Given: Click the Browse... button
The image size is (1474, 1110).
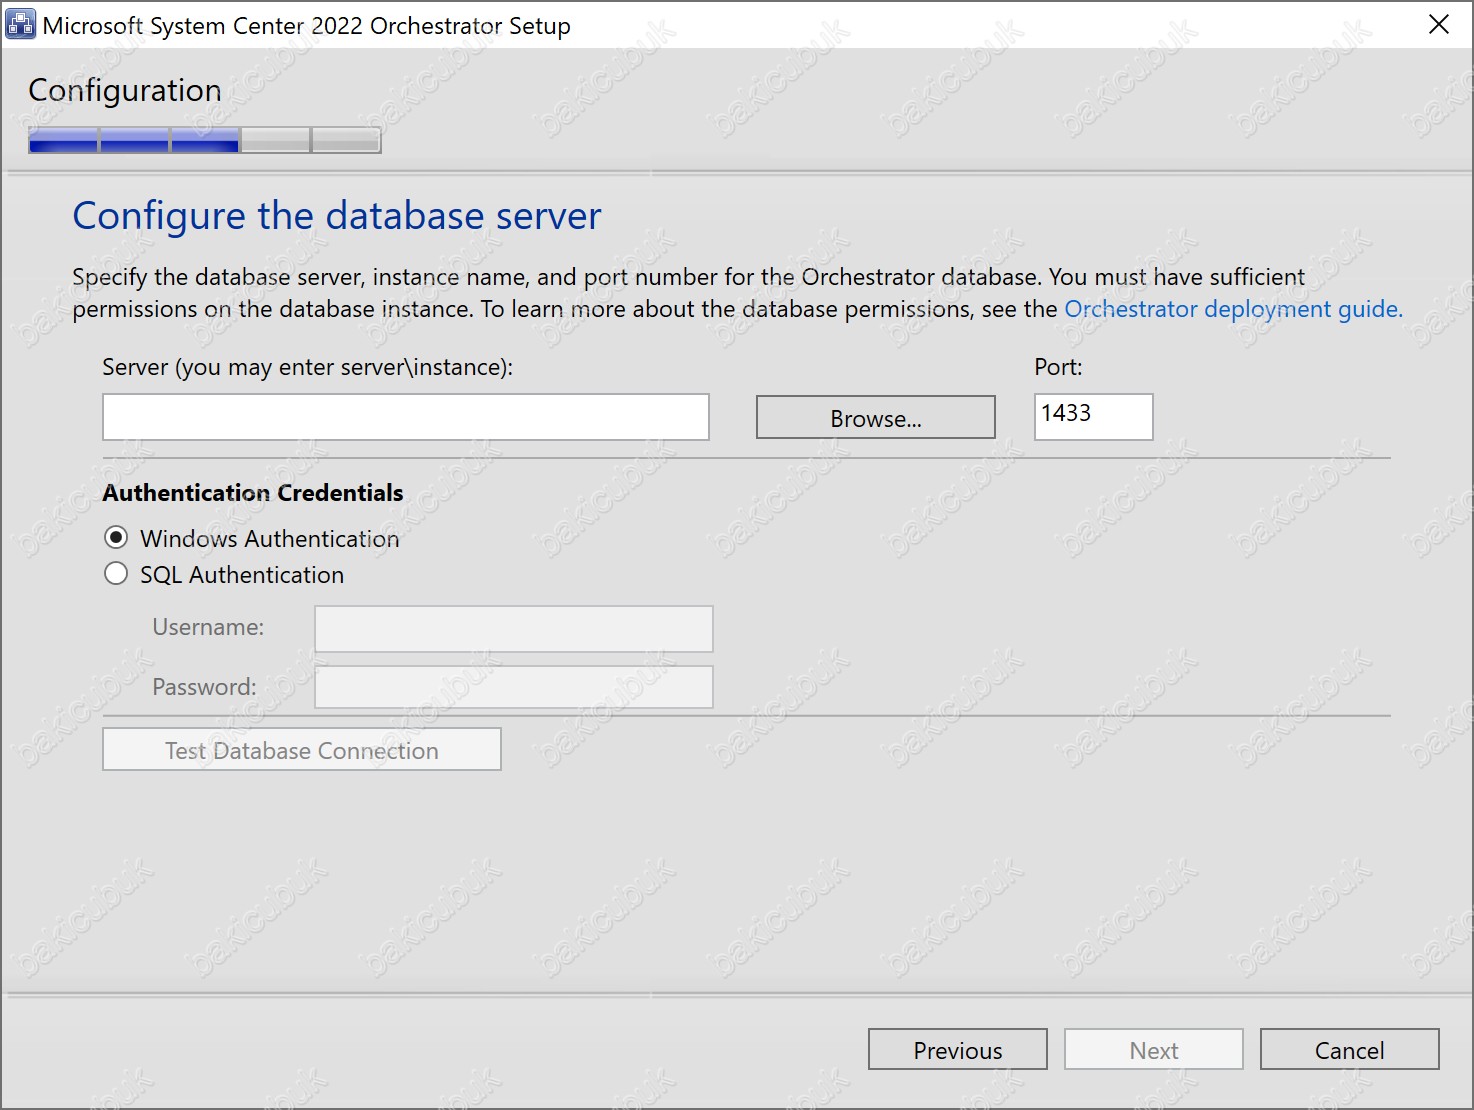Looking at the screenshot, I should click(876, 418).
